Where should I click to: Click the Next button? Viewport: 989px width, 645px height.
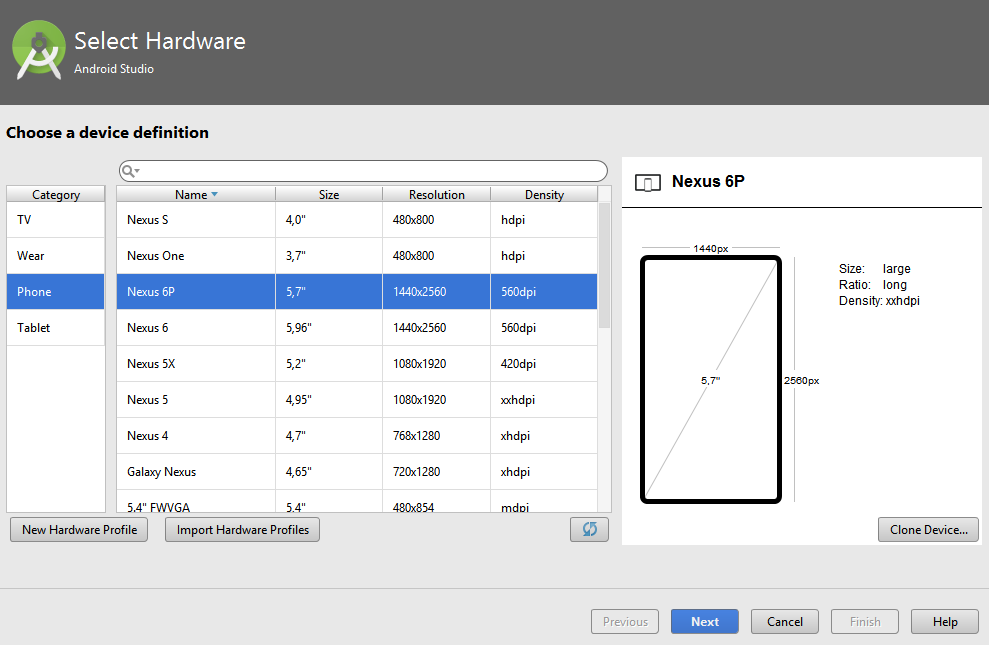705,622
